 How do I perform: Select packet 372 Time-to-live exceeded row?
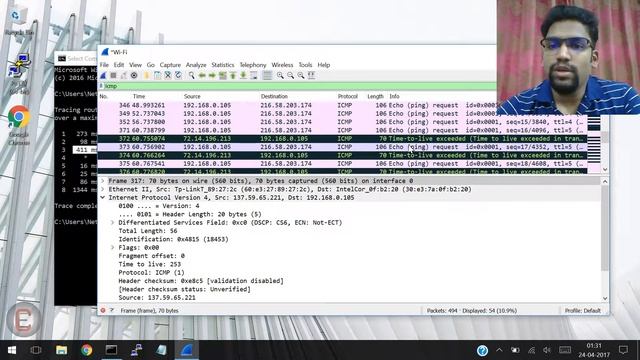click(343, 139)
